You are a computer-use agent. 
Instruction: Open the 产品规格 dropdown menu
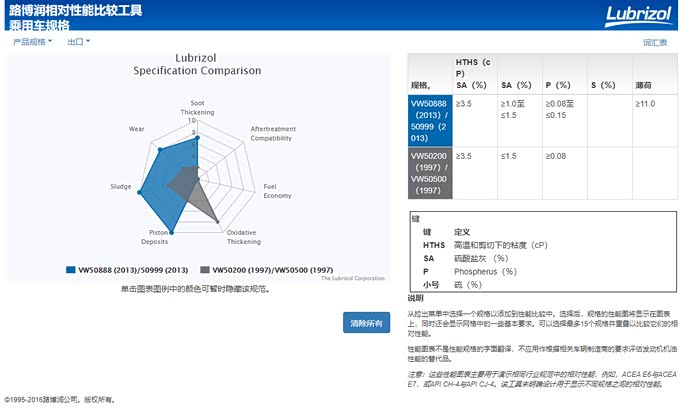[x=32, y=42]
